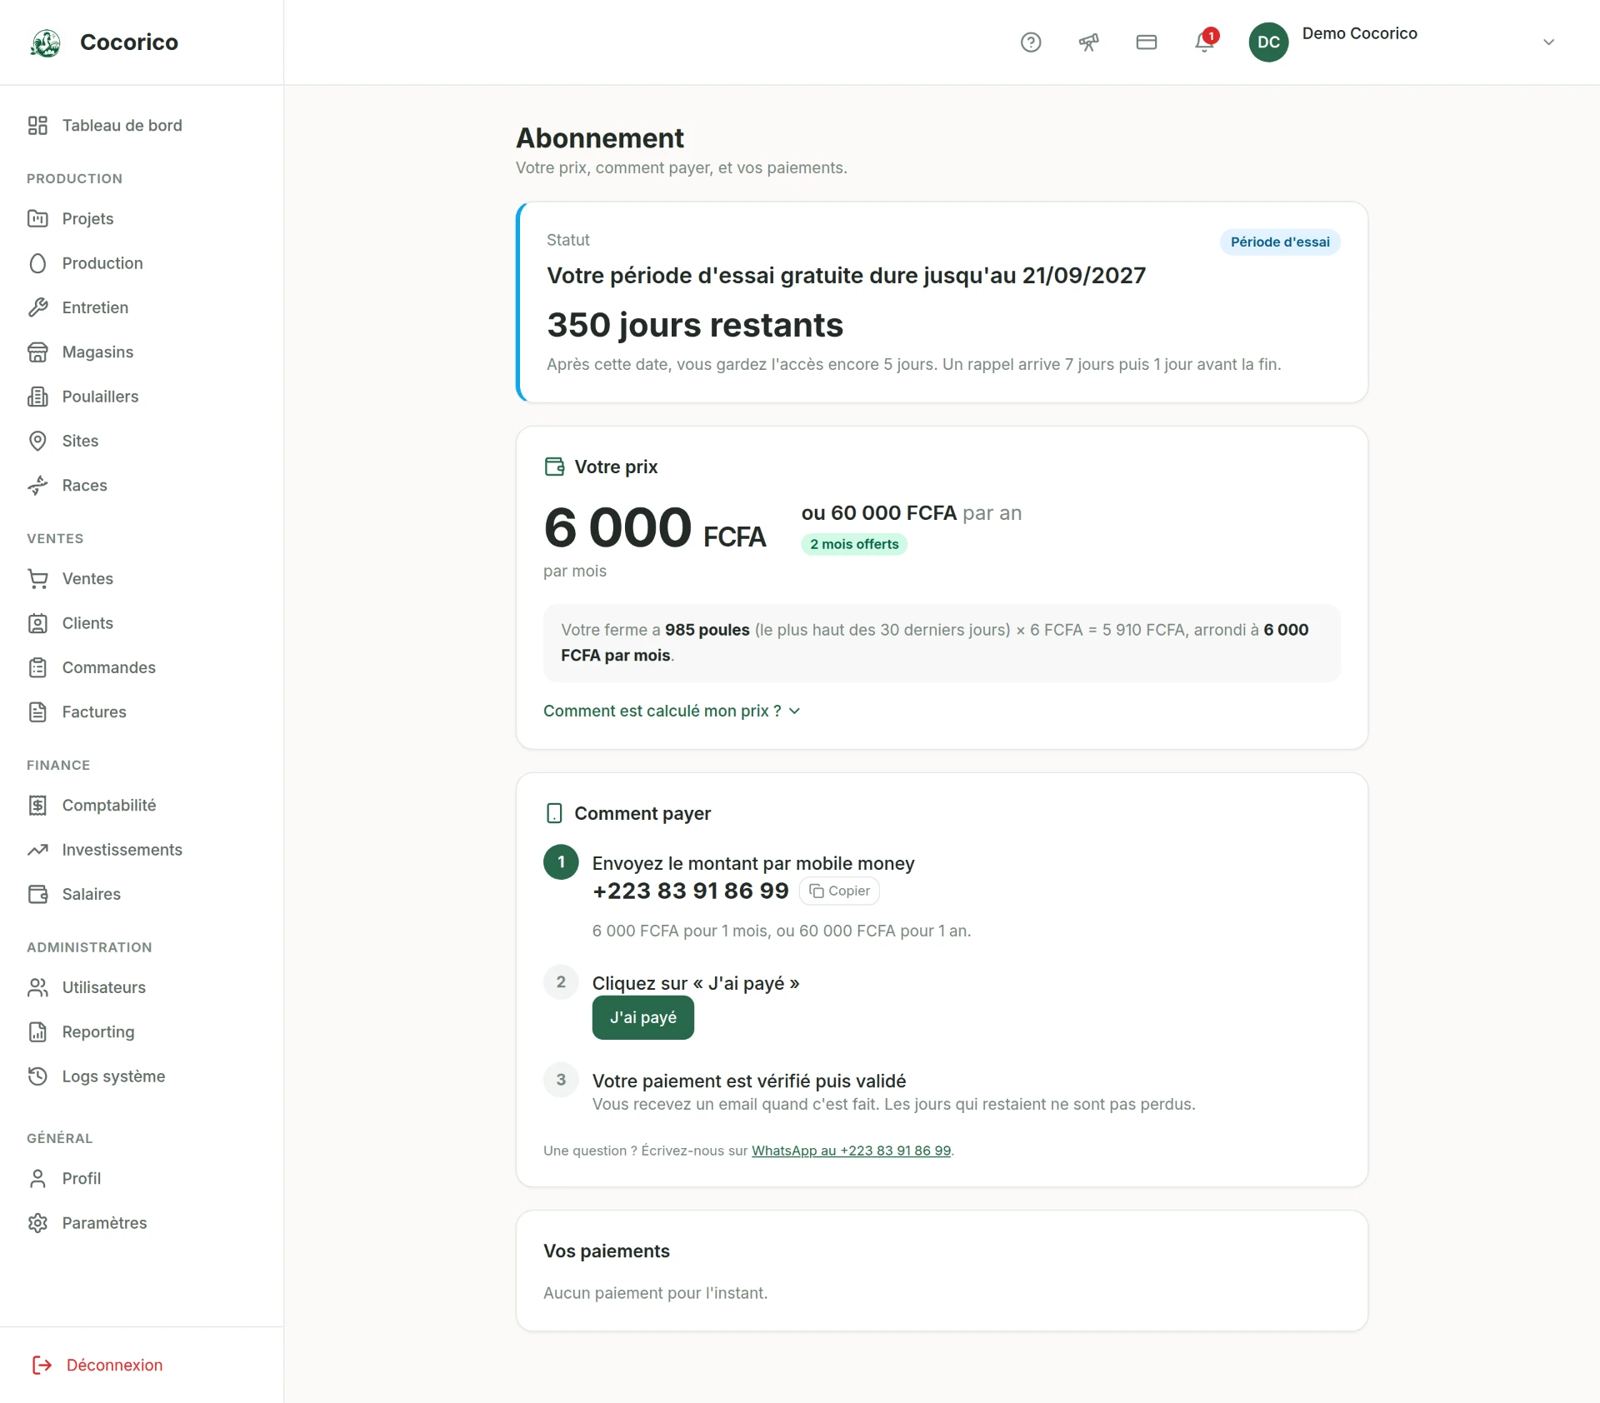Image resolution: width=1600 pixels, height=1403 pixels.
Task: Click the '350 jours restants' text
Action: 695,325
